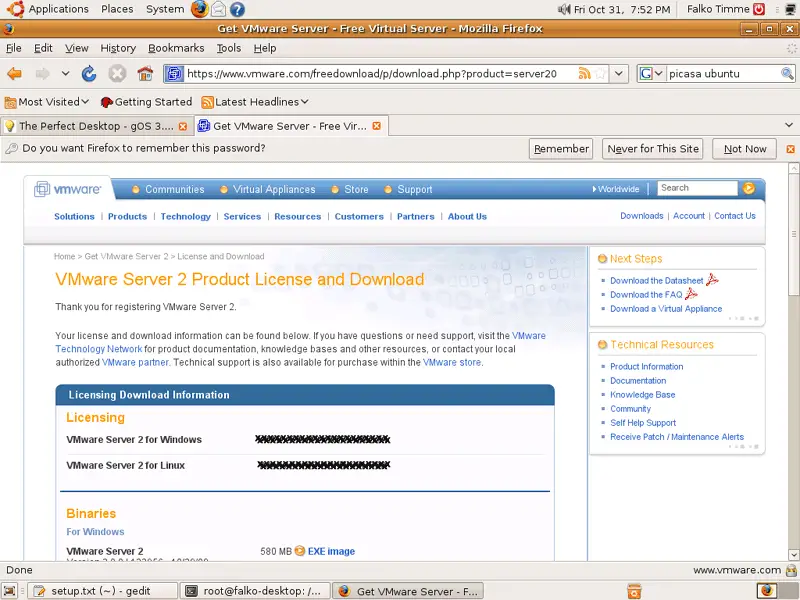Open the Download a Virtual Appliance link

pyautogui.click(x=666, y=309)
